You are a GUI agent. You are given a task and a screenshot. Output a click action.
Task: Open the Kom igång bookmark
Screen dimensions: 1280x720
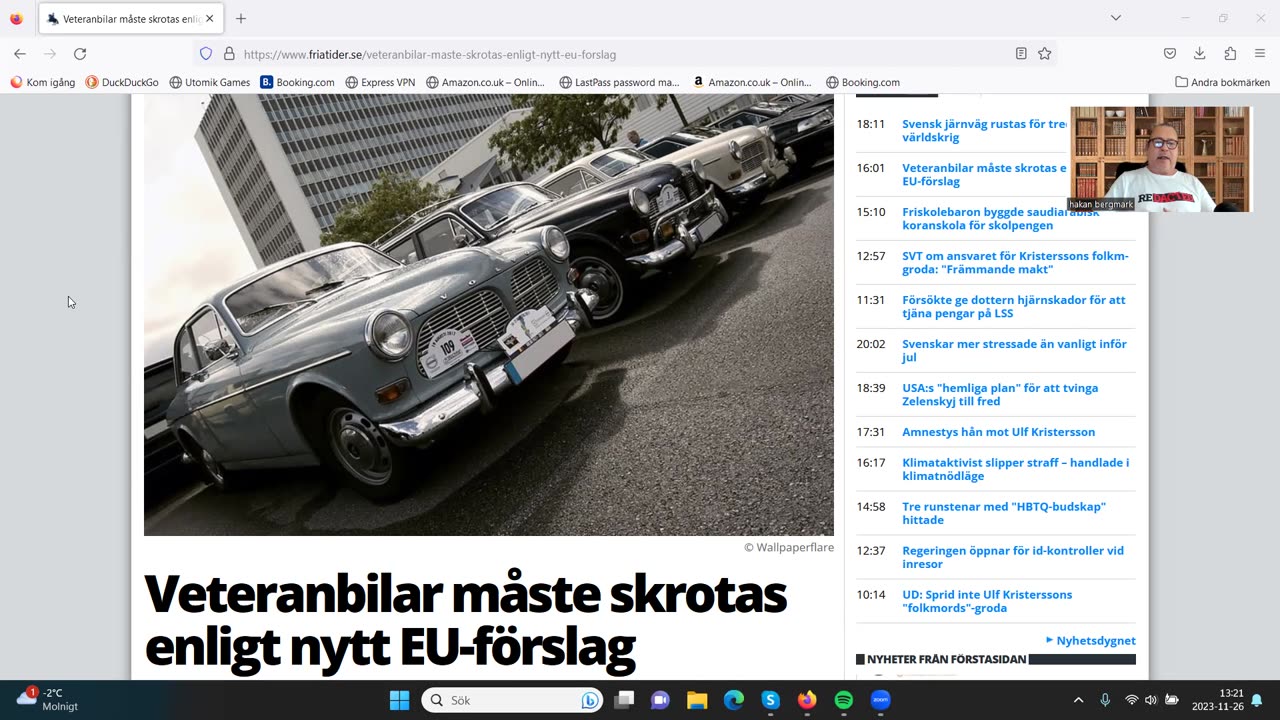(x=43, y=82)
